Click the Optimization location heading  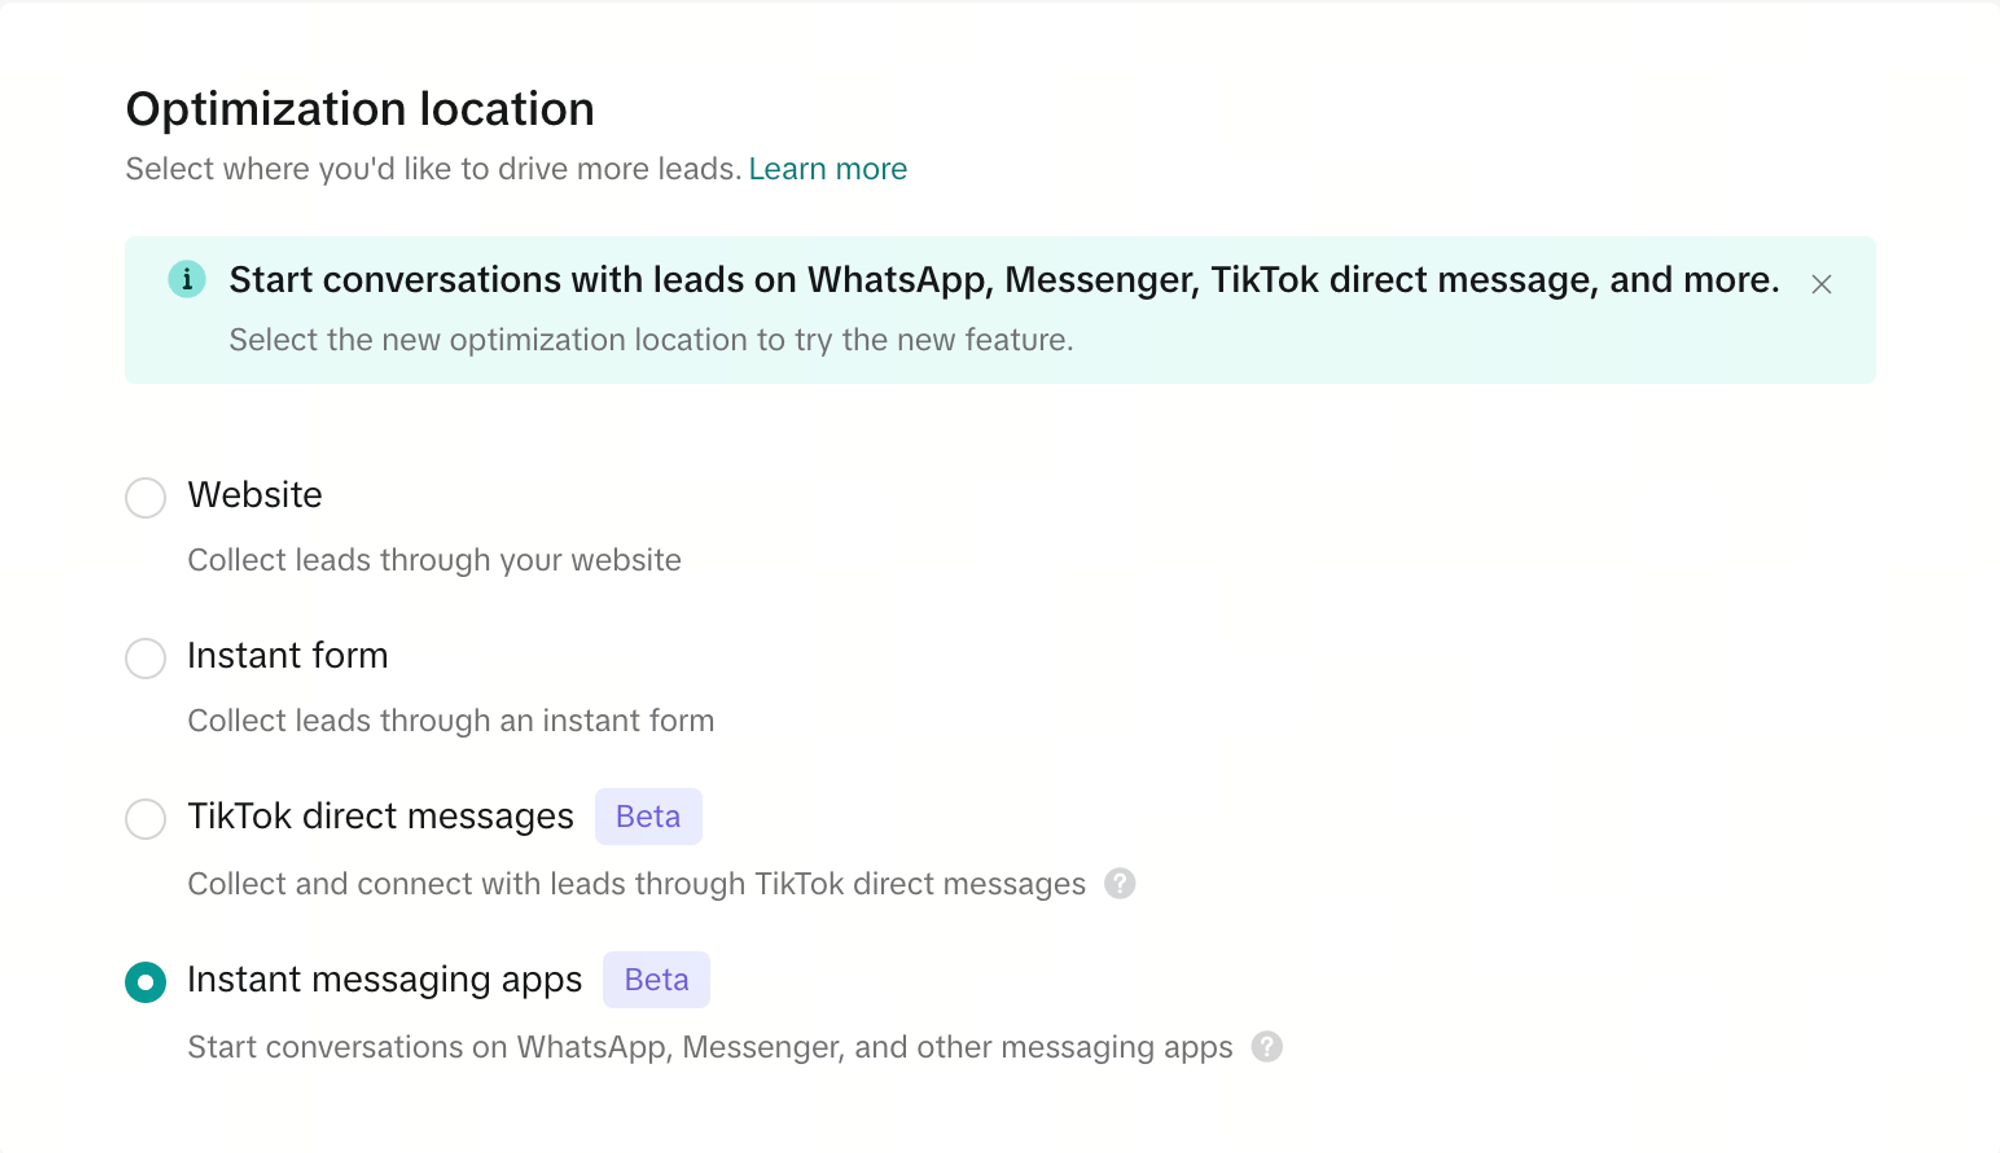click(x=360, y=109)
